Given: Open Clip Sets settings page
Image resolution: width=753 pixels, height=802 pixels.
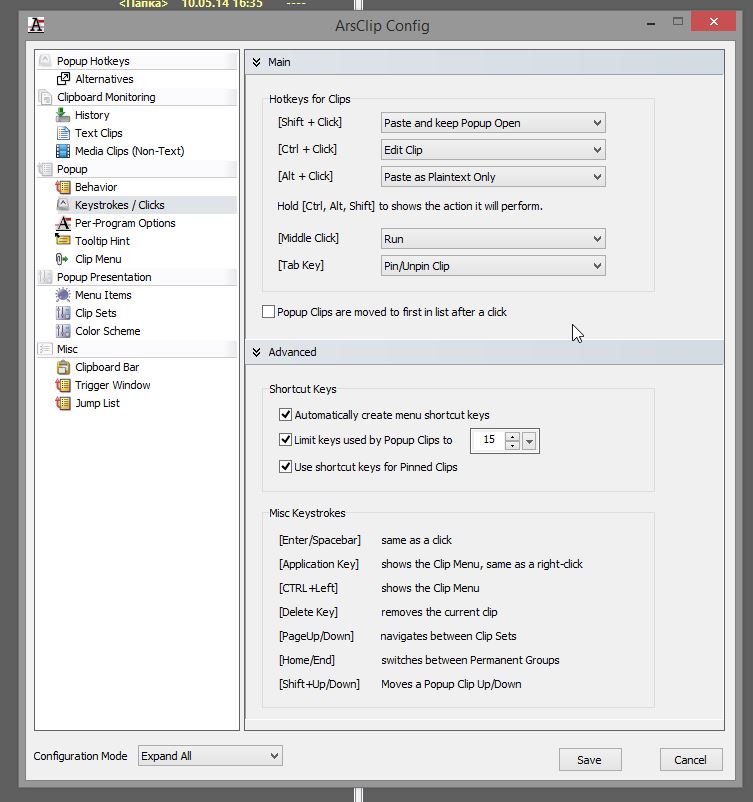Looking at the screenshot, I should tap(96, 313).
